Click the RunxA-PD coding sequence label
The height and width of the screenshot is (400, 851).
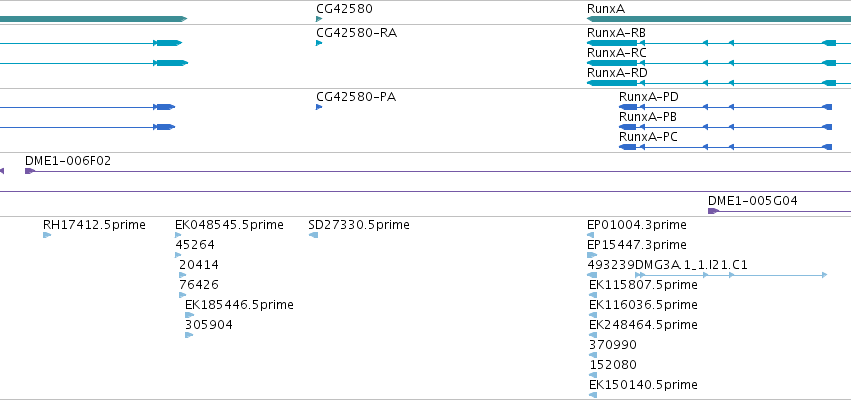pos(649,97)
